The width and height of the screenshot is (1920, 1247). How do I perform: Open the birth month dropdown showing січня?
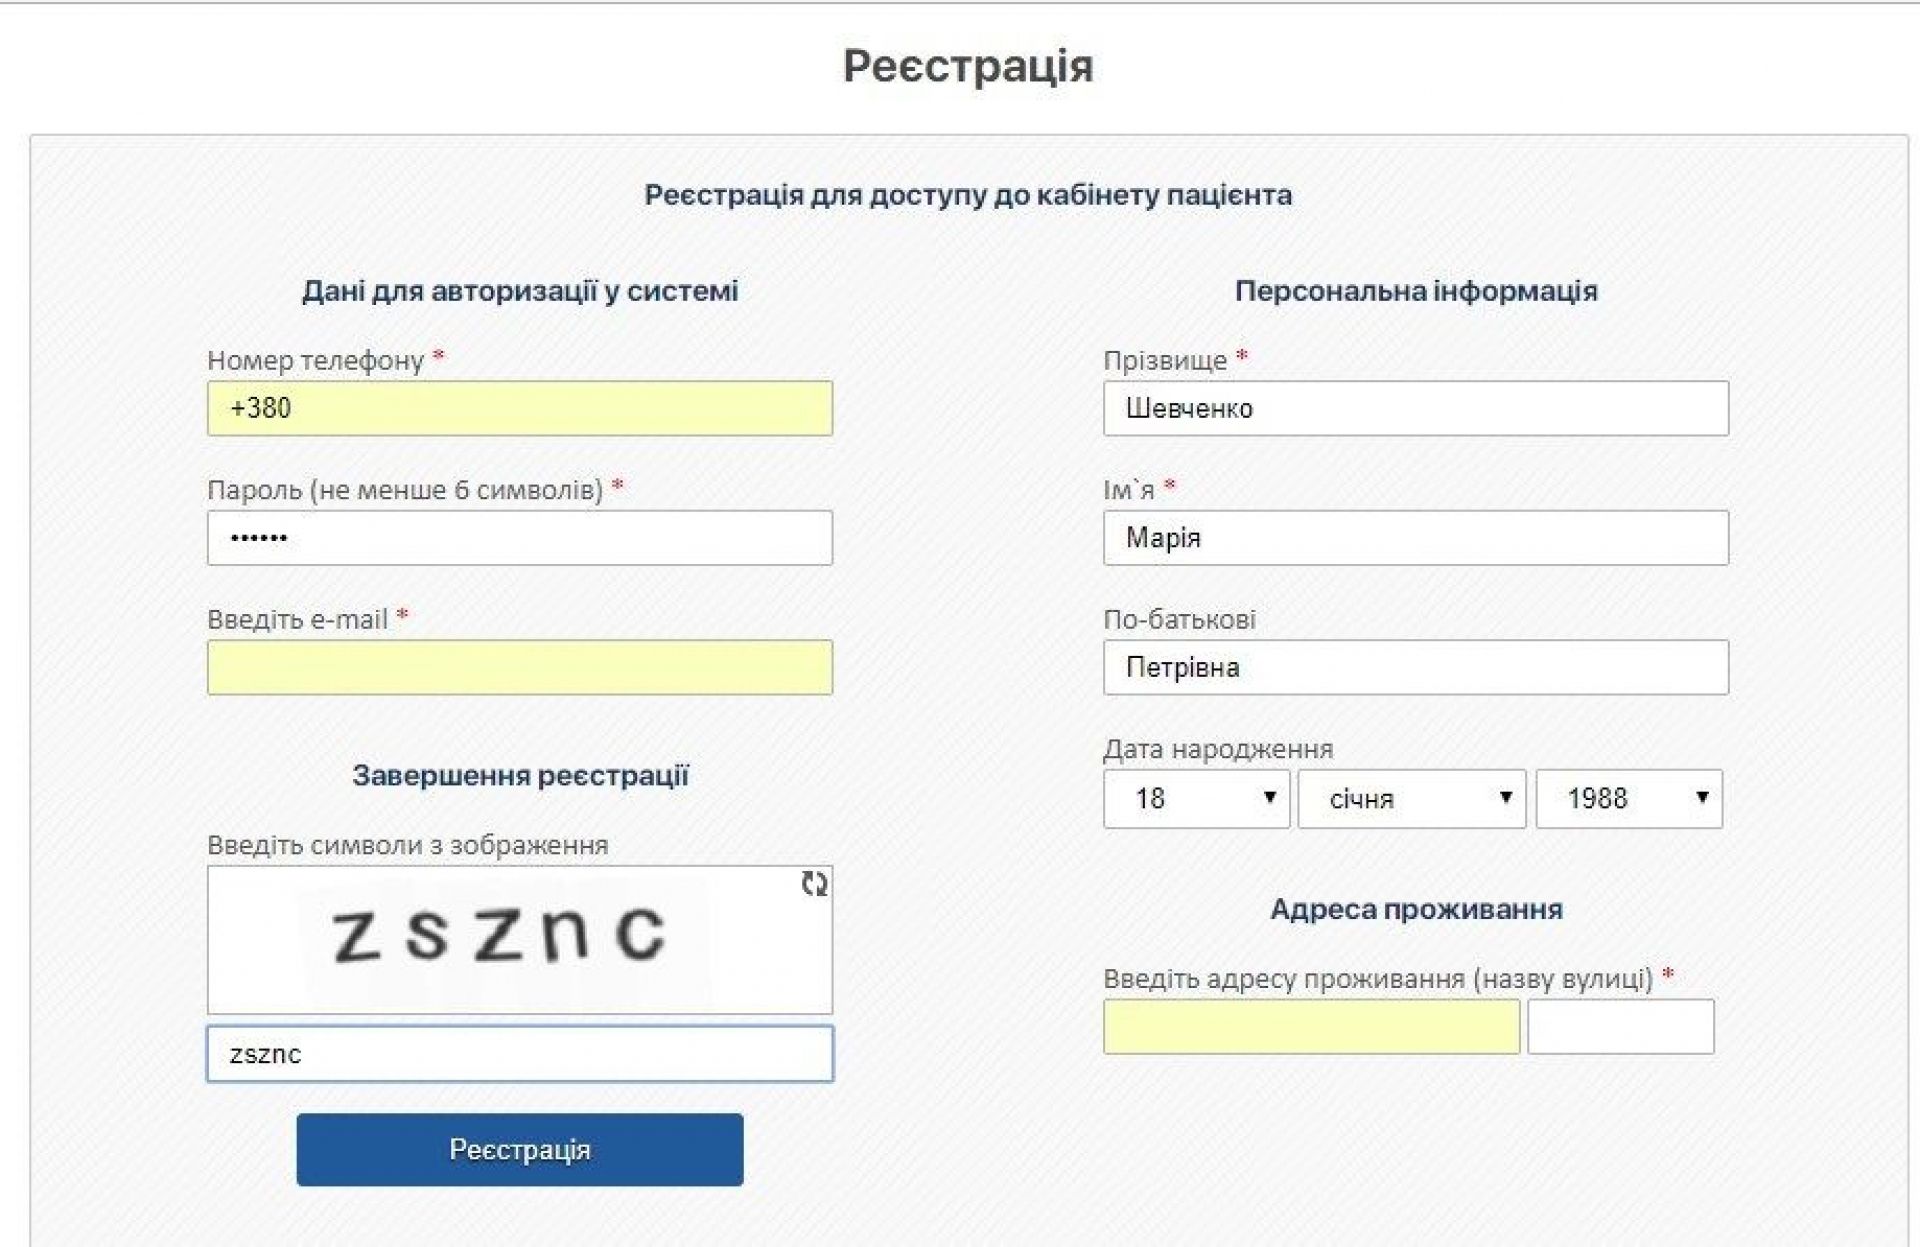tap(1411, 798)
